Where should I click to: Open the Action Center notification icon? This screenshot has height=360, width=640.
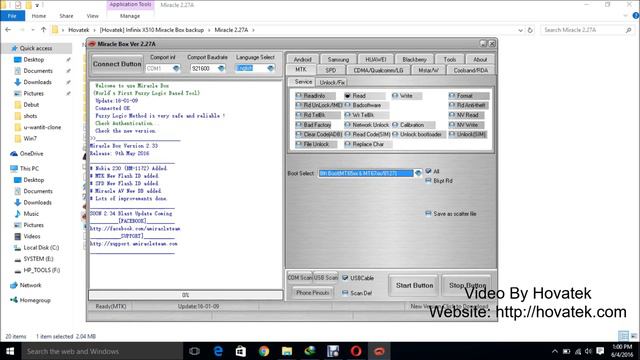tap(600, 351)
